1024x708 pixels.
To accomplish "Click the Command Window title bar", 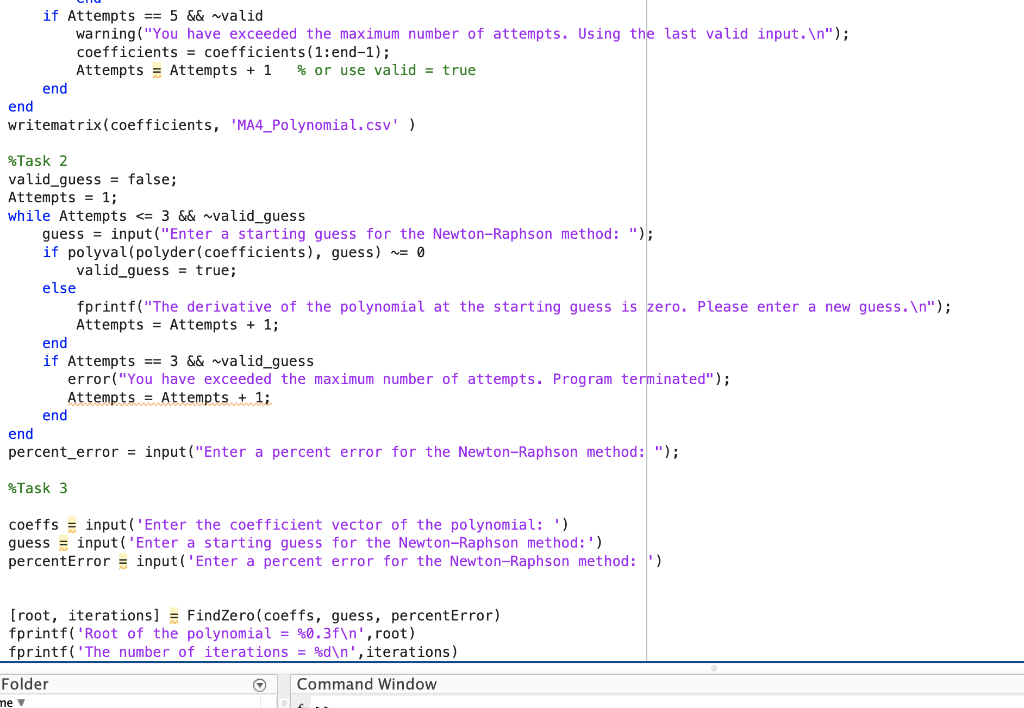I will tap(657, 684).
